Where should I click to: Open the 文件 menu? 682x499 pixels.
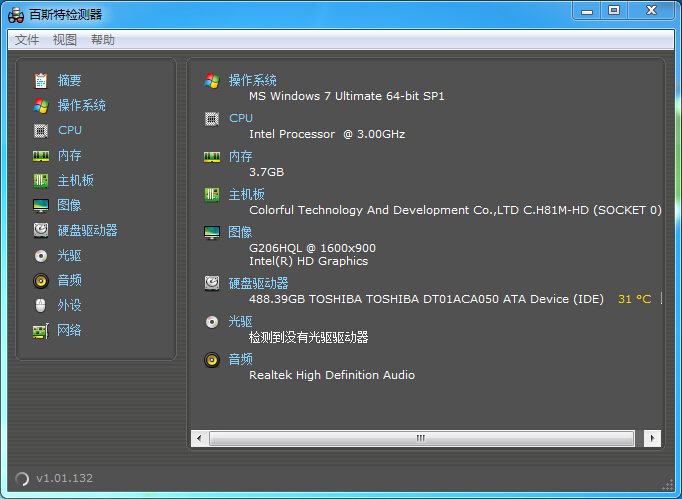point(27,40)
